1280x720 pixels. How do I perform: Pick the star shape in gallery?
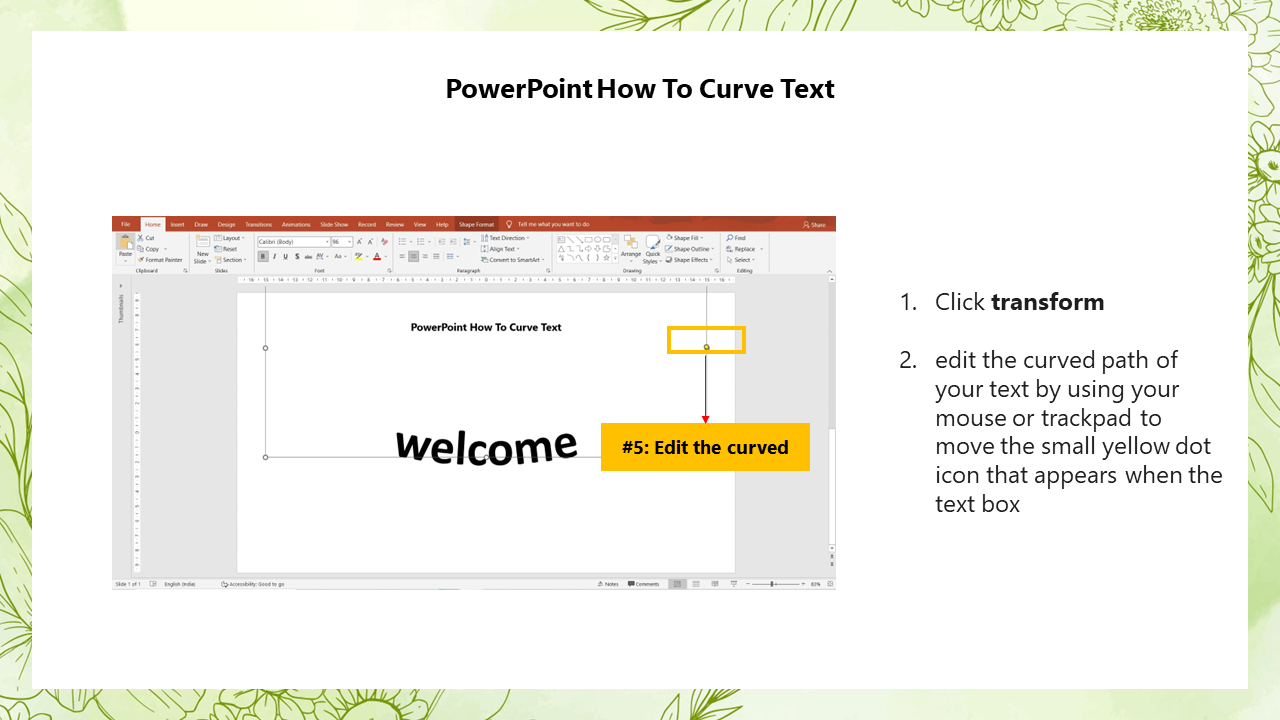tap(606, 258)
